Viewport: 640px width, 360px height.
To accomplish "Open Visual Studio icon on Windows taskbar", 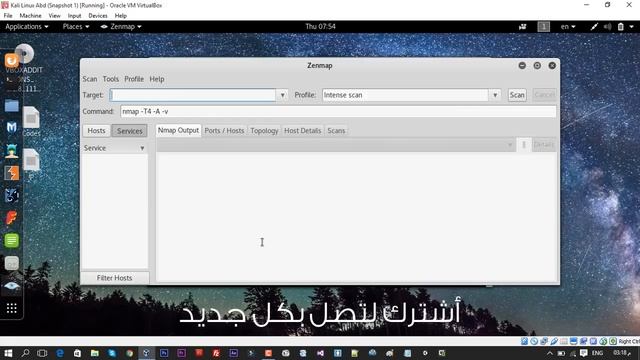I will pyautogui.click(x=320, y=353).
